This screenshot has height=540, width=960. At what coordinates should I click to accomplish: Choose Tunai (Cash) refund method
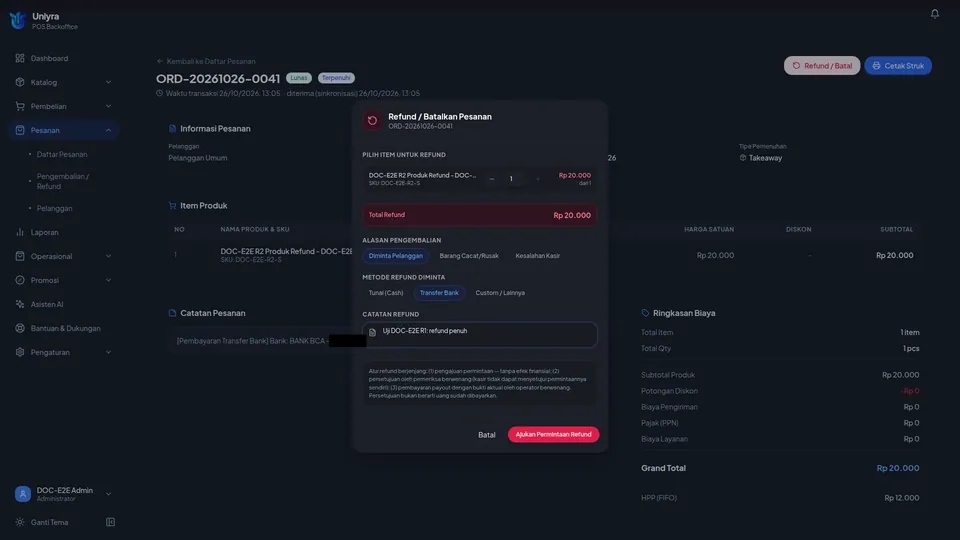pos(386,293)
